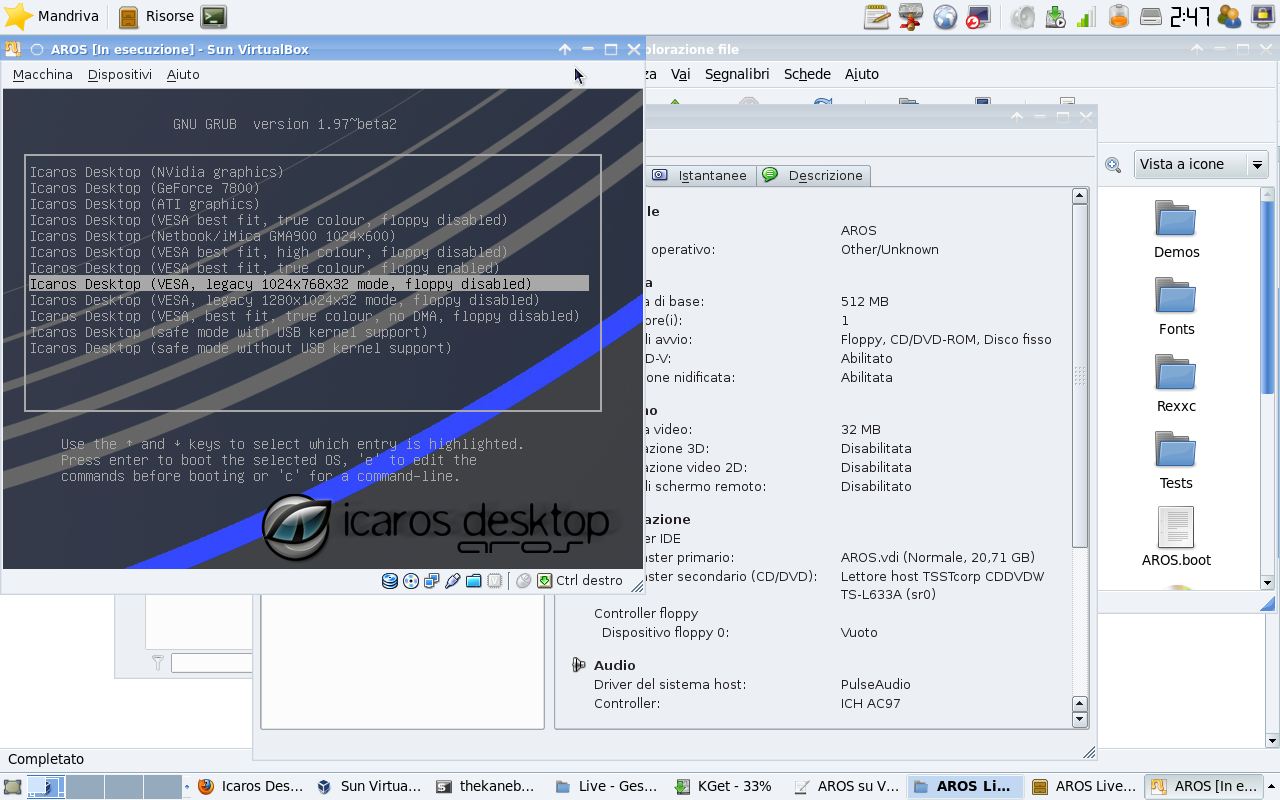Open the Segnalibri menu in file manager

click(x=737, y=74)
